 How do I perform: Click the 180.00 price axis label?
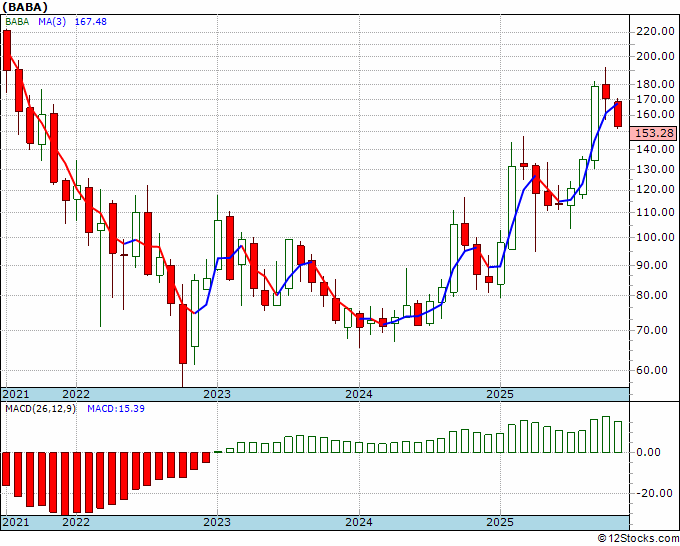coord(655,84)
